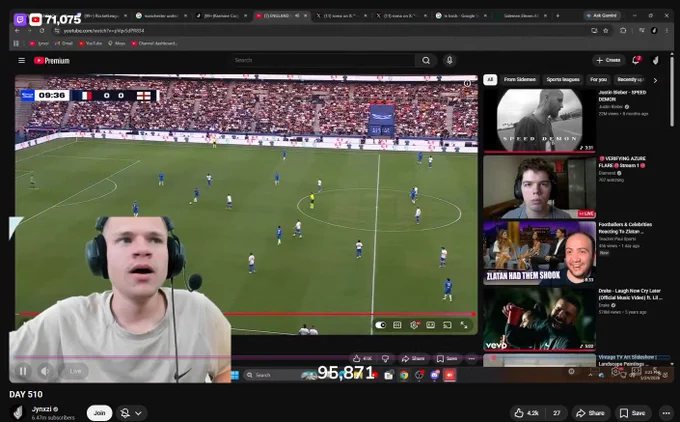Switch to the Sidemen browser tab
The image size is (680, 422).
pos(522,16)
